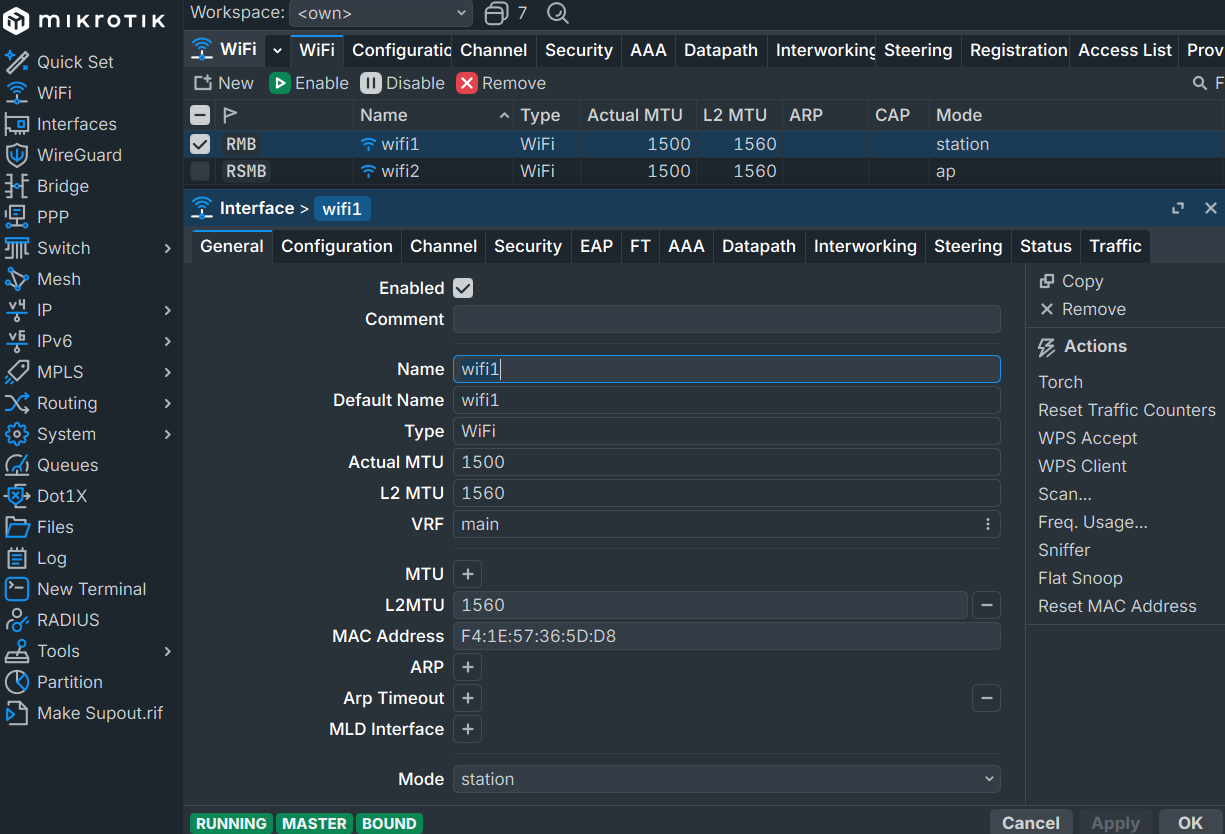This screenshot has height=834, width=1225.
Task: Check the wifi2 row checkbox
Action: pos(200,171)
